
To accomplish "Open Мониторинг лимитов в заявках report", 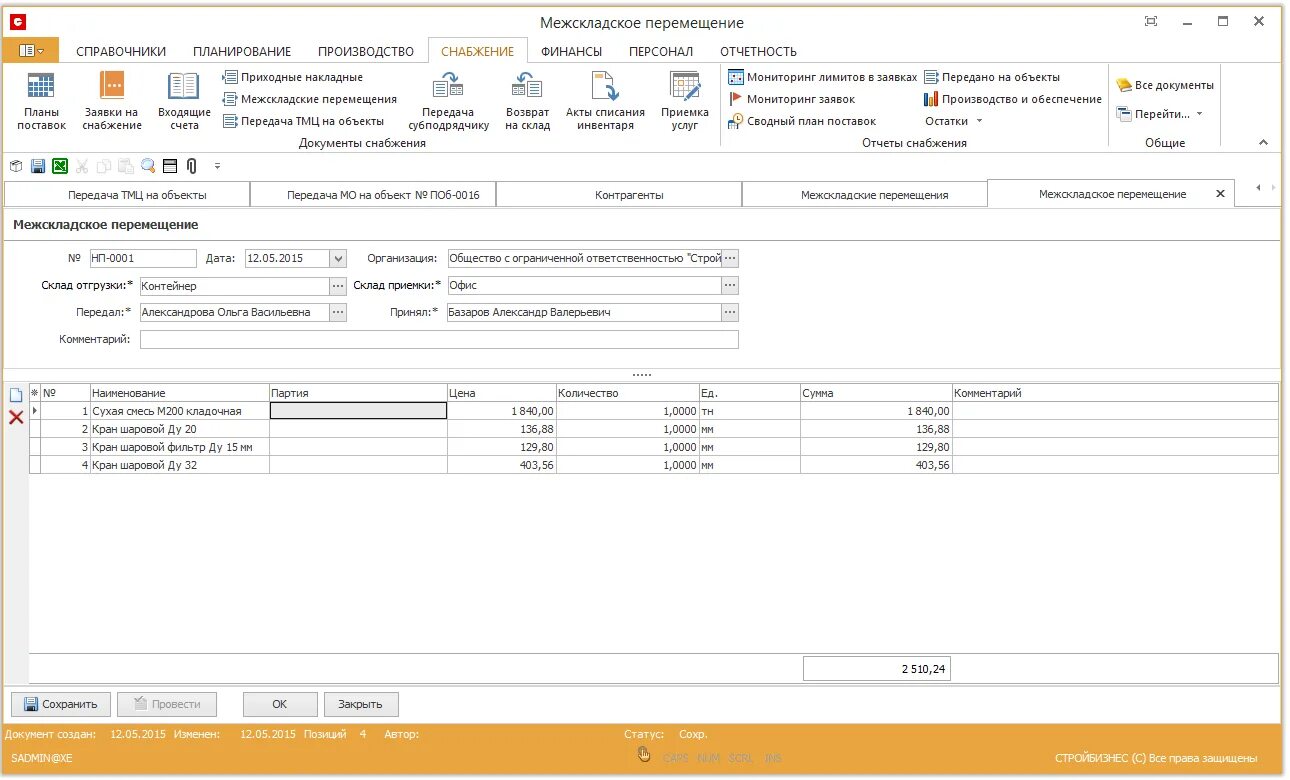I will coord(822,77).
